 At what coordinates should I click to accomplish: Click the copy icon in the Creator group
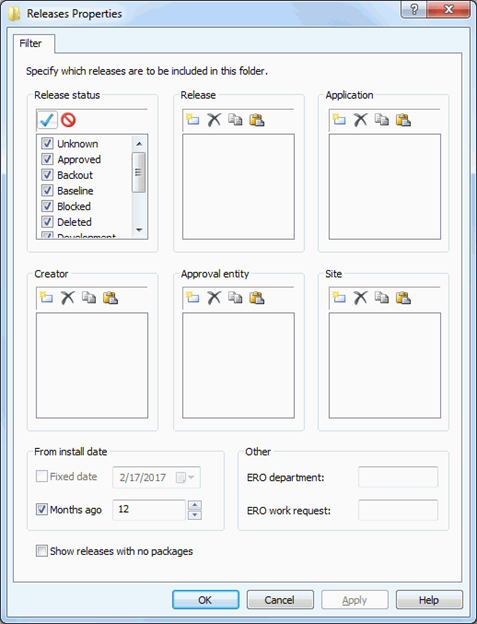pyautogui.click(x=89, y=297)
